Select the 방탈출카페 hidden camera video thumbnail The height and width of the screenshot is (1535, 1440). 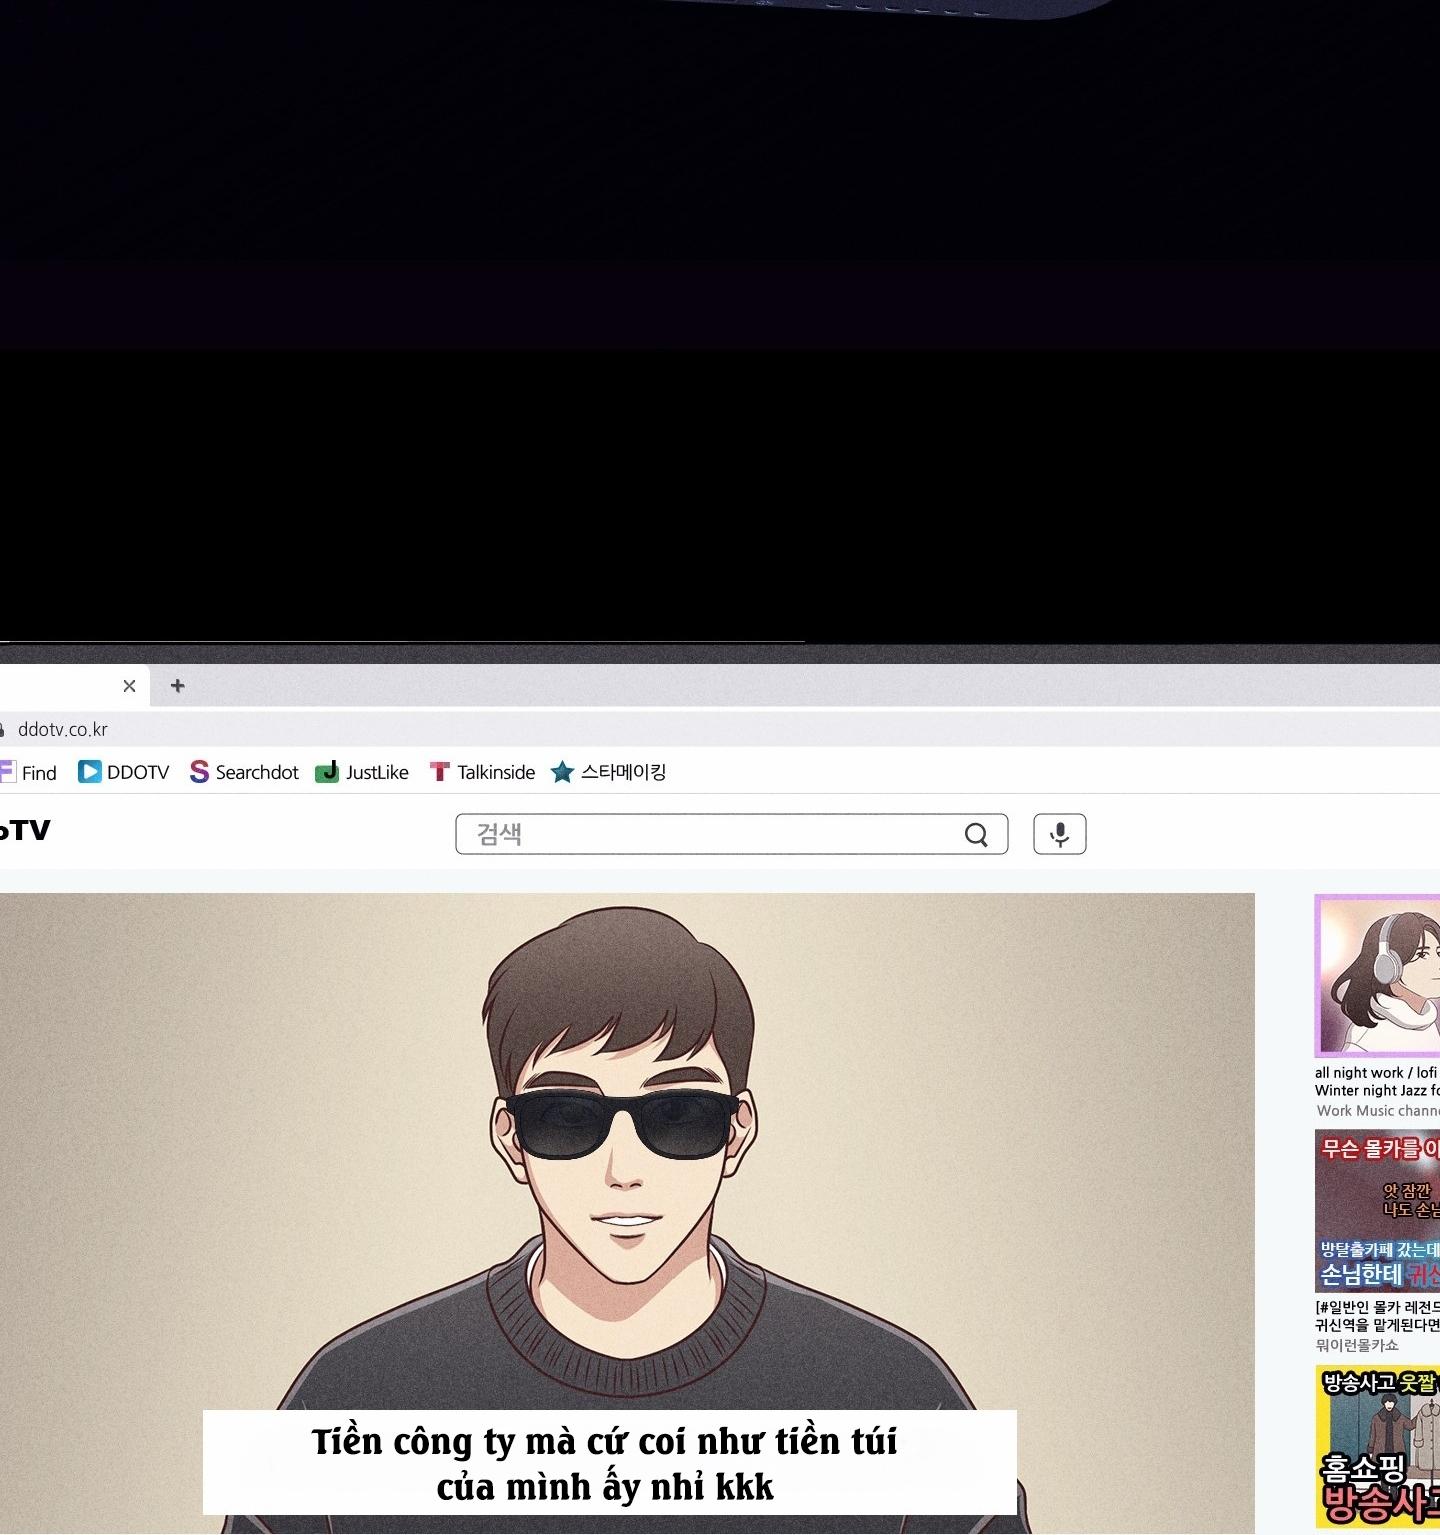(x=1377, y=1210)
